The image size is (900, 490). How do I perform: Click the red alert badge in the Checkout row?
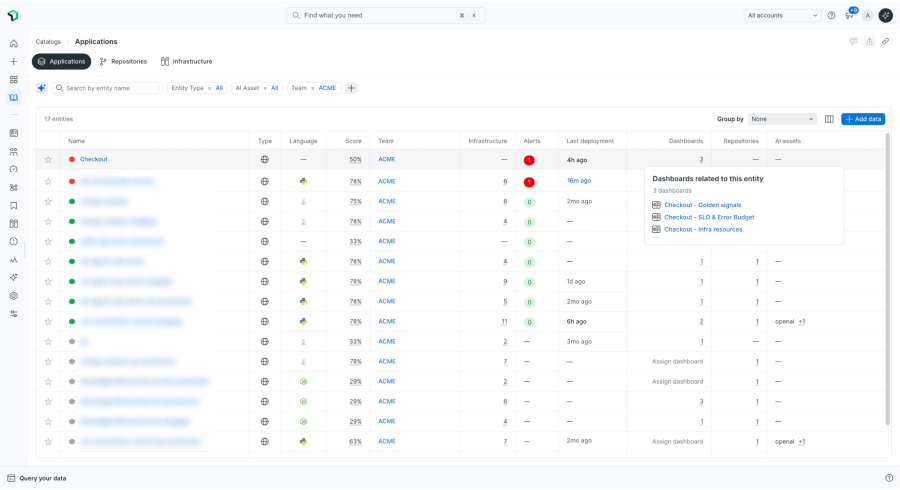tap(529, 160)
